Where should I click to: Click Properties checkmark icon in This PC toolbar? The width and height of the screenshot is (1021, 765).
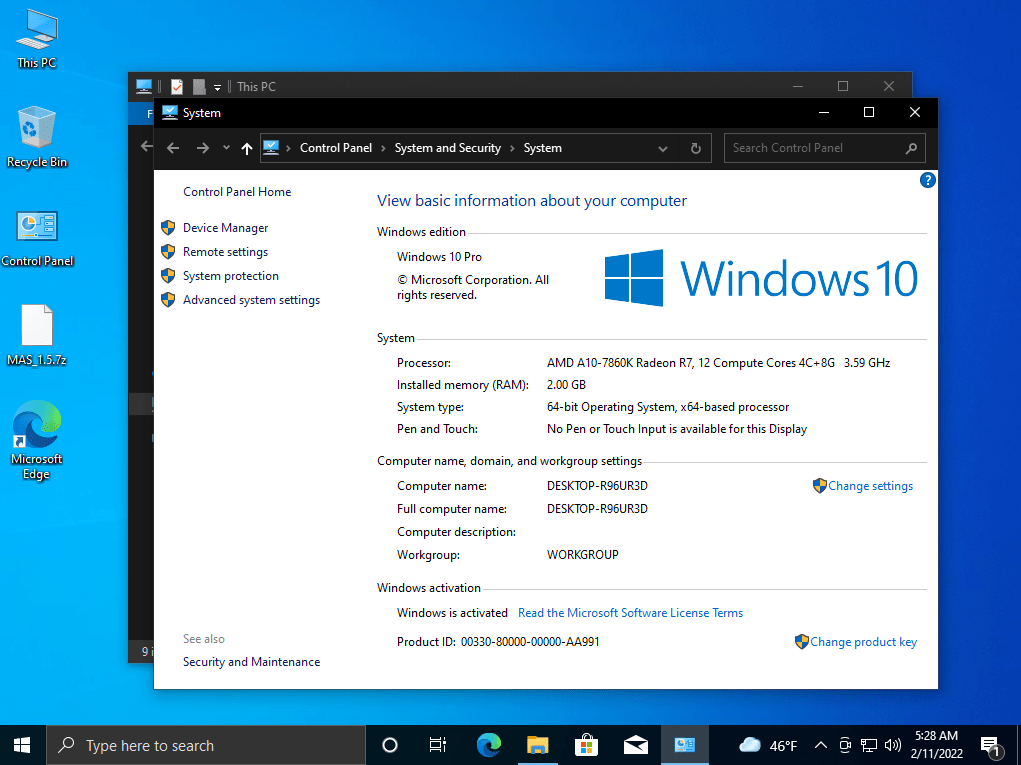tap(176, 86)
